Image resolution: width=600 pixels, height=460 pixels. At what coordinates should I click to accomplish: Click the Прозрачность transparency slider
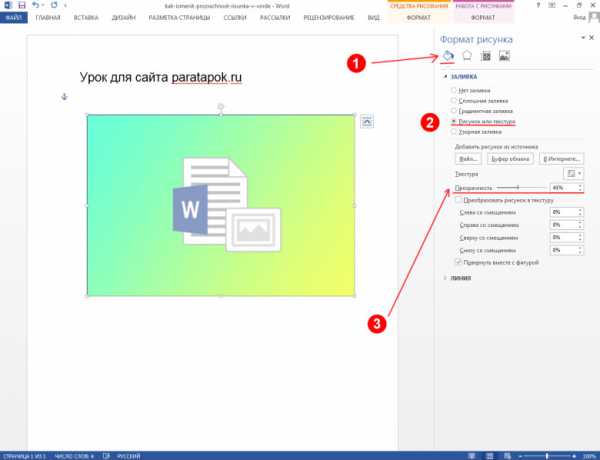click(x=521, y=188)
